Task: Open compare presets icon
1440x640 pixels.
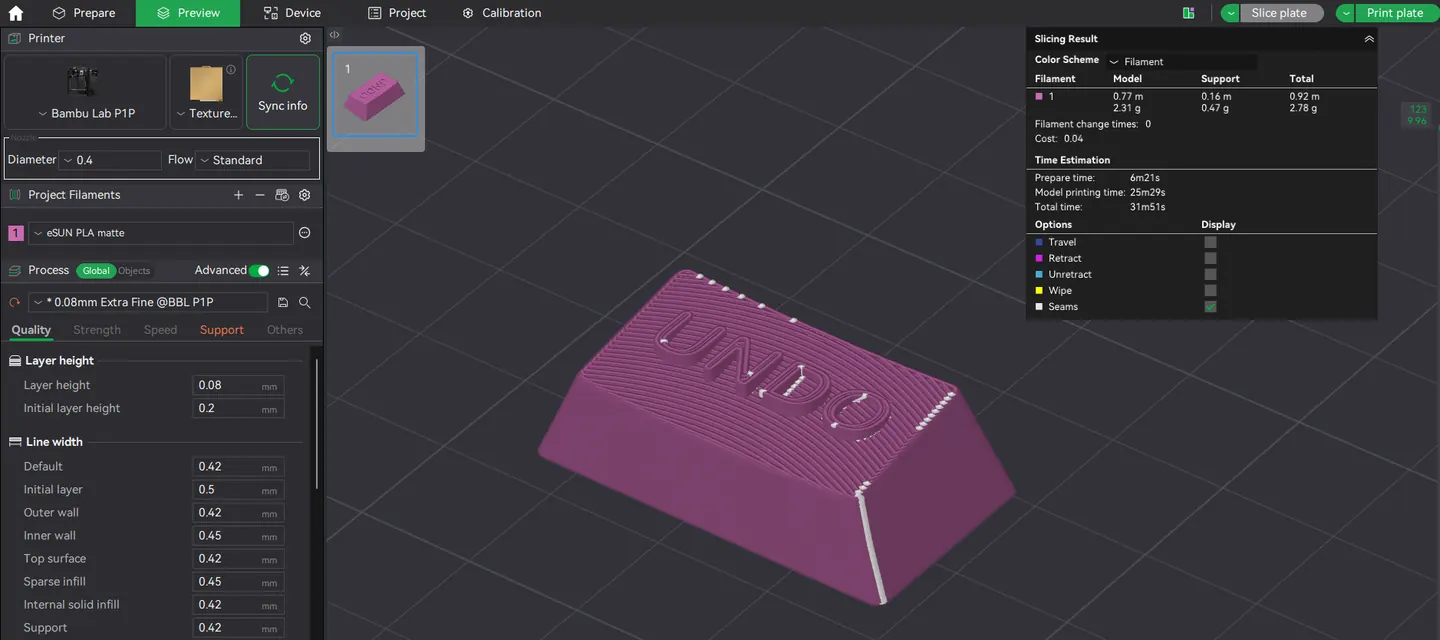Action: [305, 271]
